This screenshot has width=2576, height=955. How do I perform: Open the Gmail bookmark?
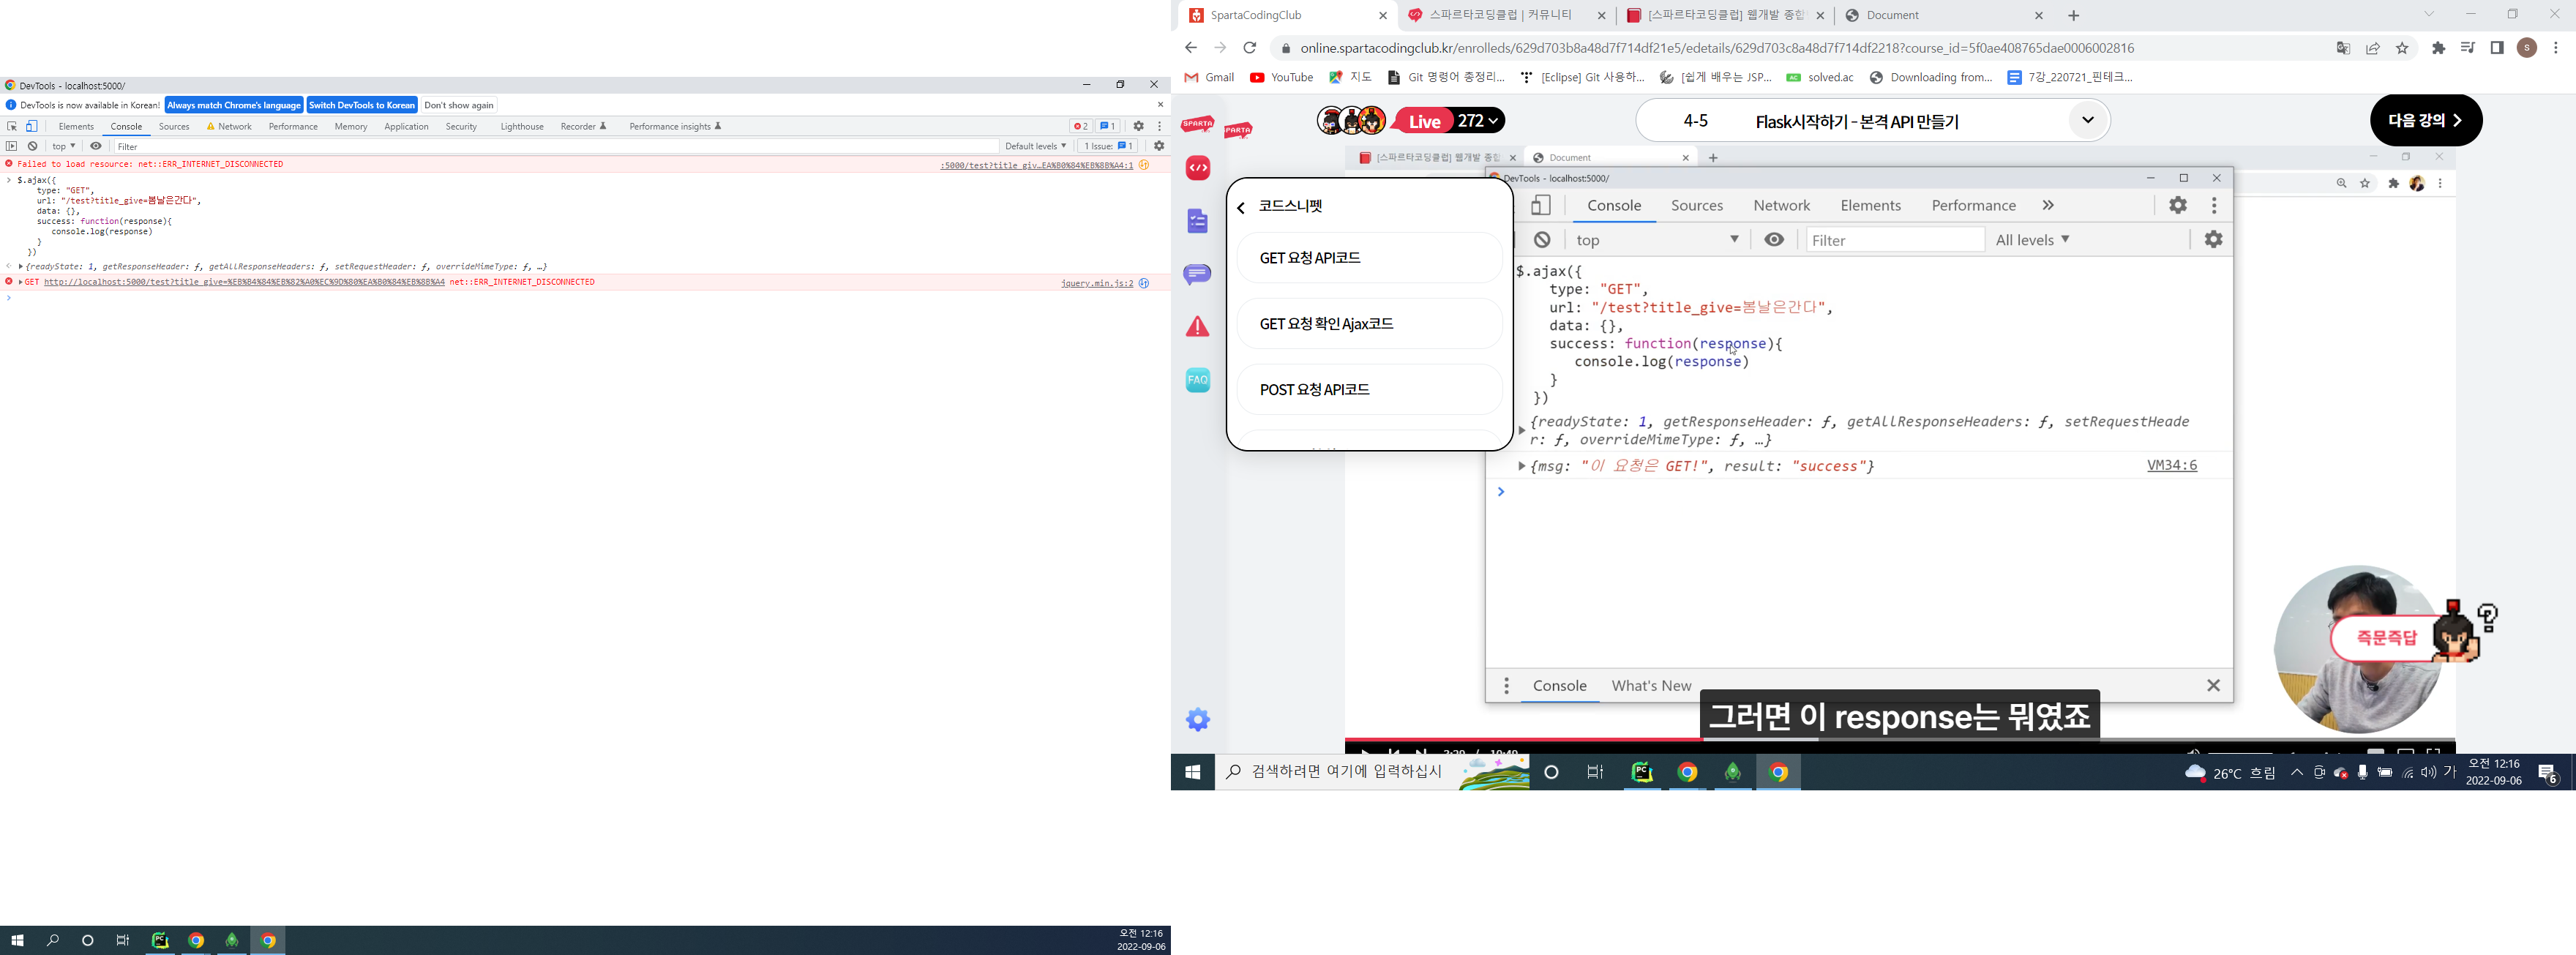[x=1209, y=77]
